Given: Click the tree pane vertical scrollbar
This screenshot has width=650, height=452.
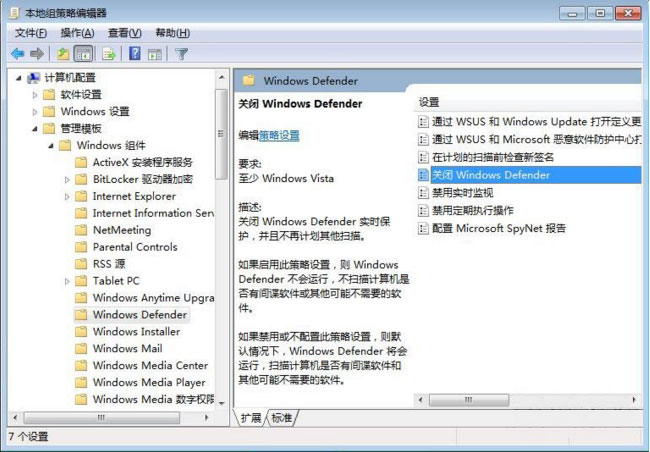Looking at the screenshot, I should pos(222,250).
